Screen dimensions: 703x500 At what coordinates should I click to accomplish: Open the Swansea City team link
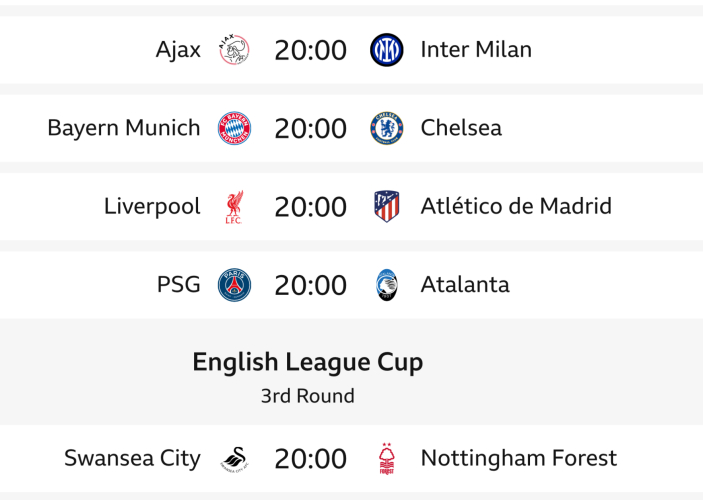tap(132, 459)
